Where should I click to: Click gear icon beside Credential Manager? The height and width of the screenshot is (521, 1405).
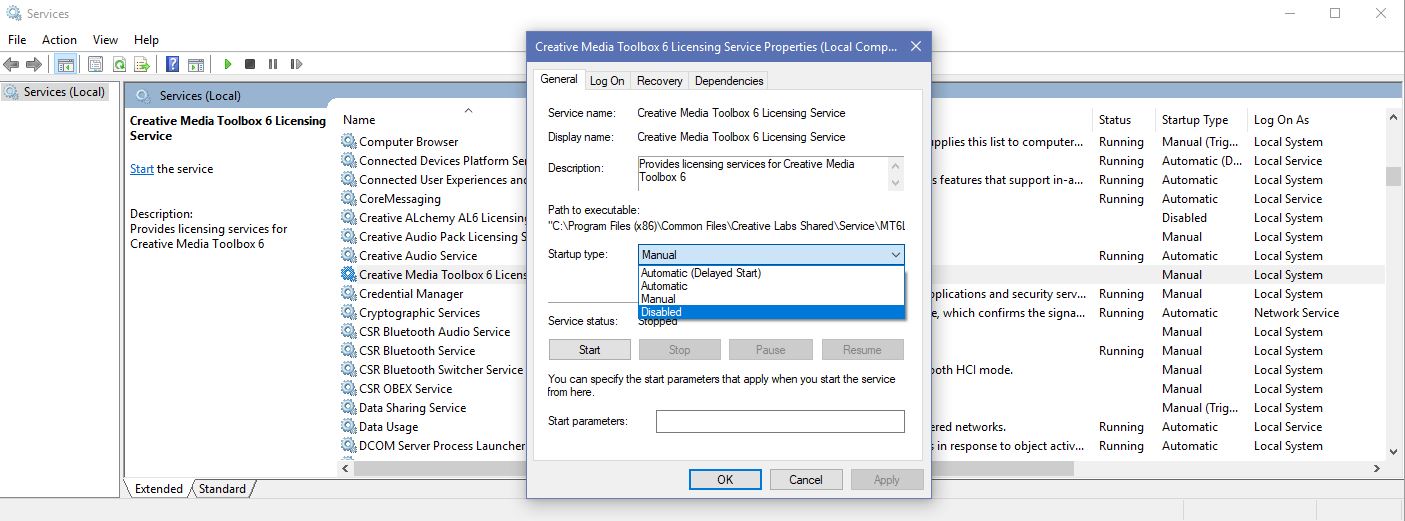(348, 294)
